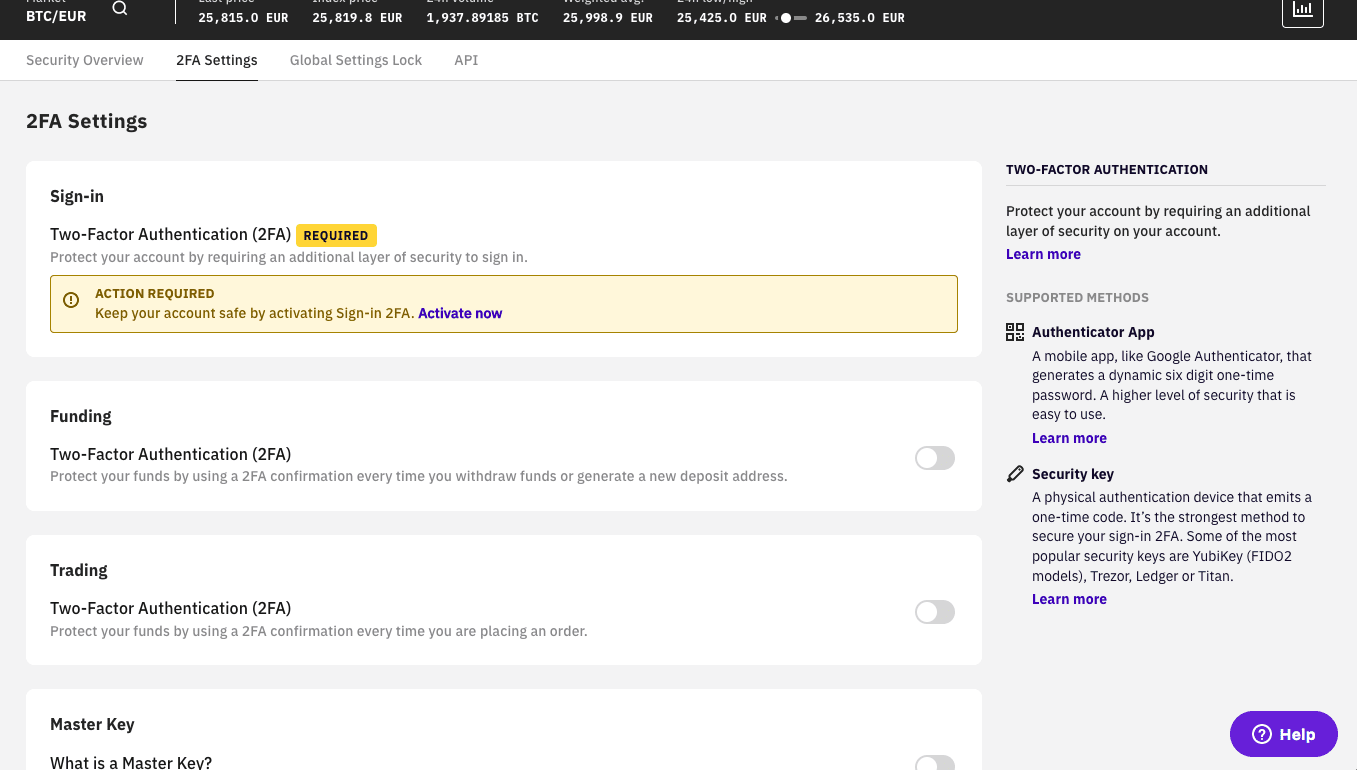Open the market search magnifier icon
1357x770 pixels.
[x=120, y=9]
